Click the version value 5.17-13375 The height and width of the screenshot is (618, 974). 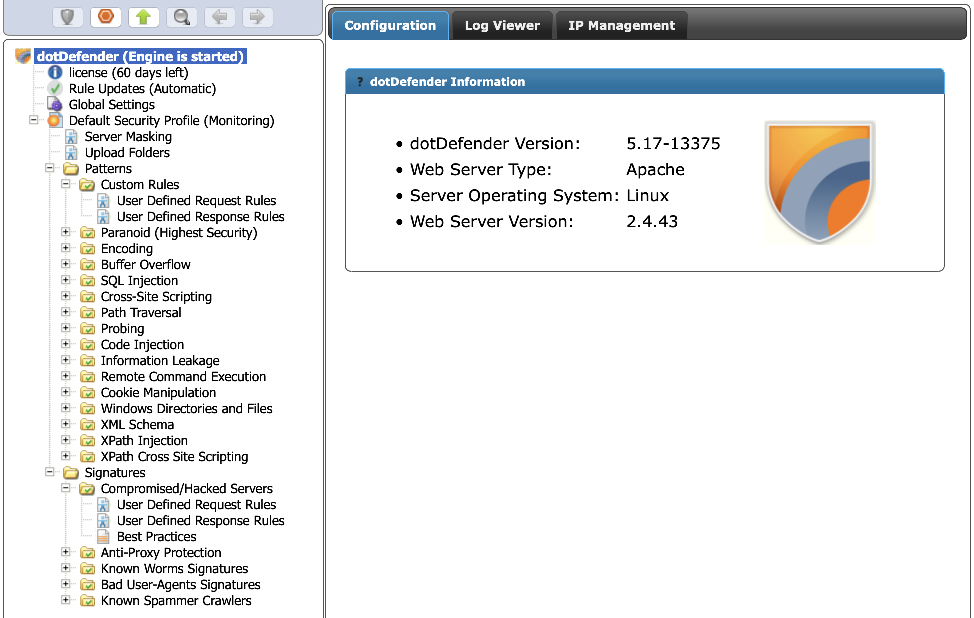673,143
